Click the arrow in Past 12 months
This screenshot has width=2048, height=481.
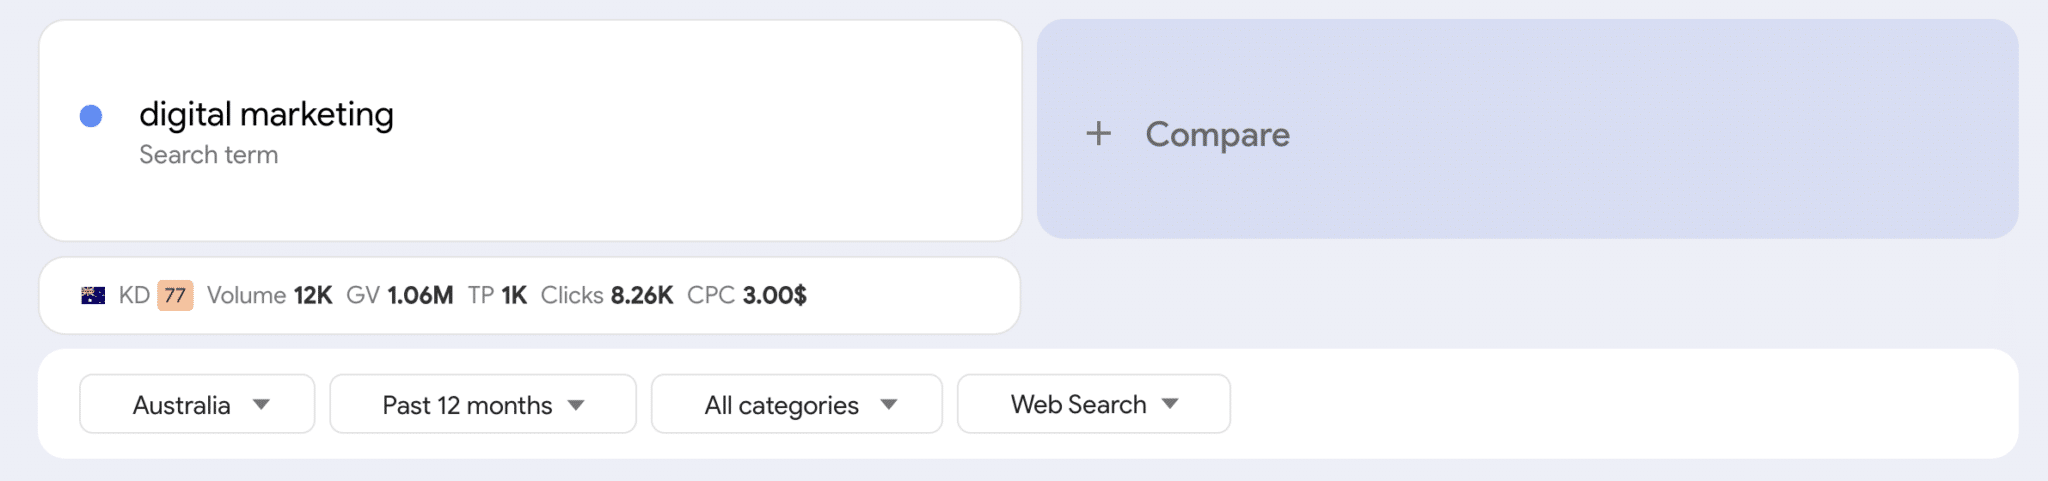[576, 405]
